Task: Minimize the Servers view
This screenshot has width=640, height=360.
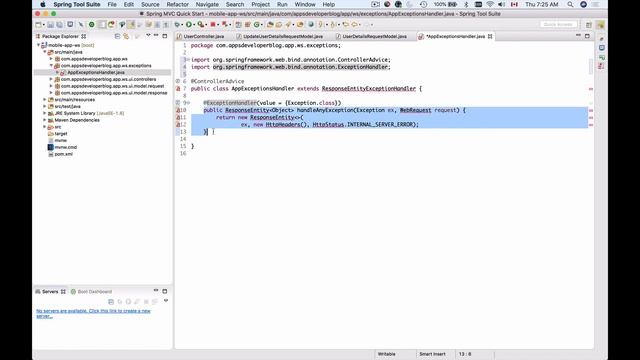Action: [156, 291]
